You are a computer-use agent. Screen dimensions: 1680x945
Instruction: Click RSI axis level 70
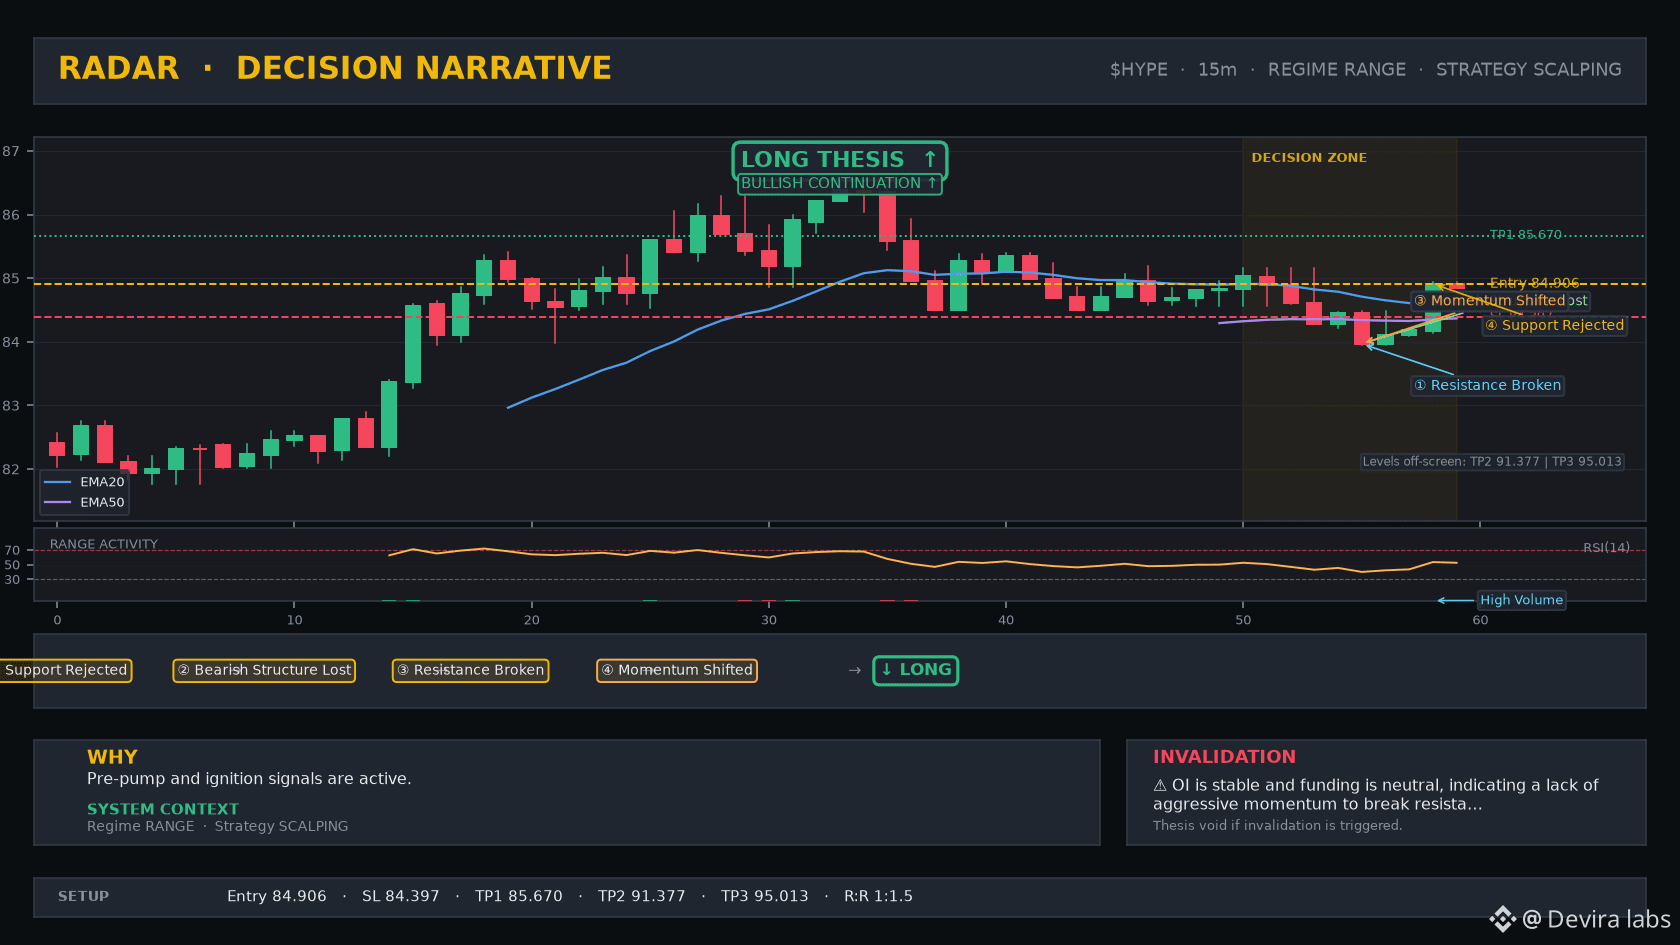12,550
